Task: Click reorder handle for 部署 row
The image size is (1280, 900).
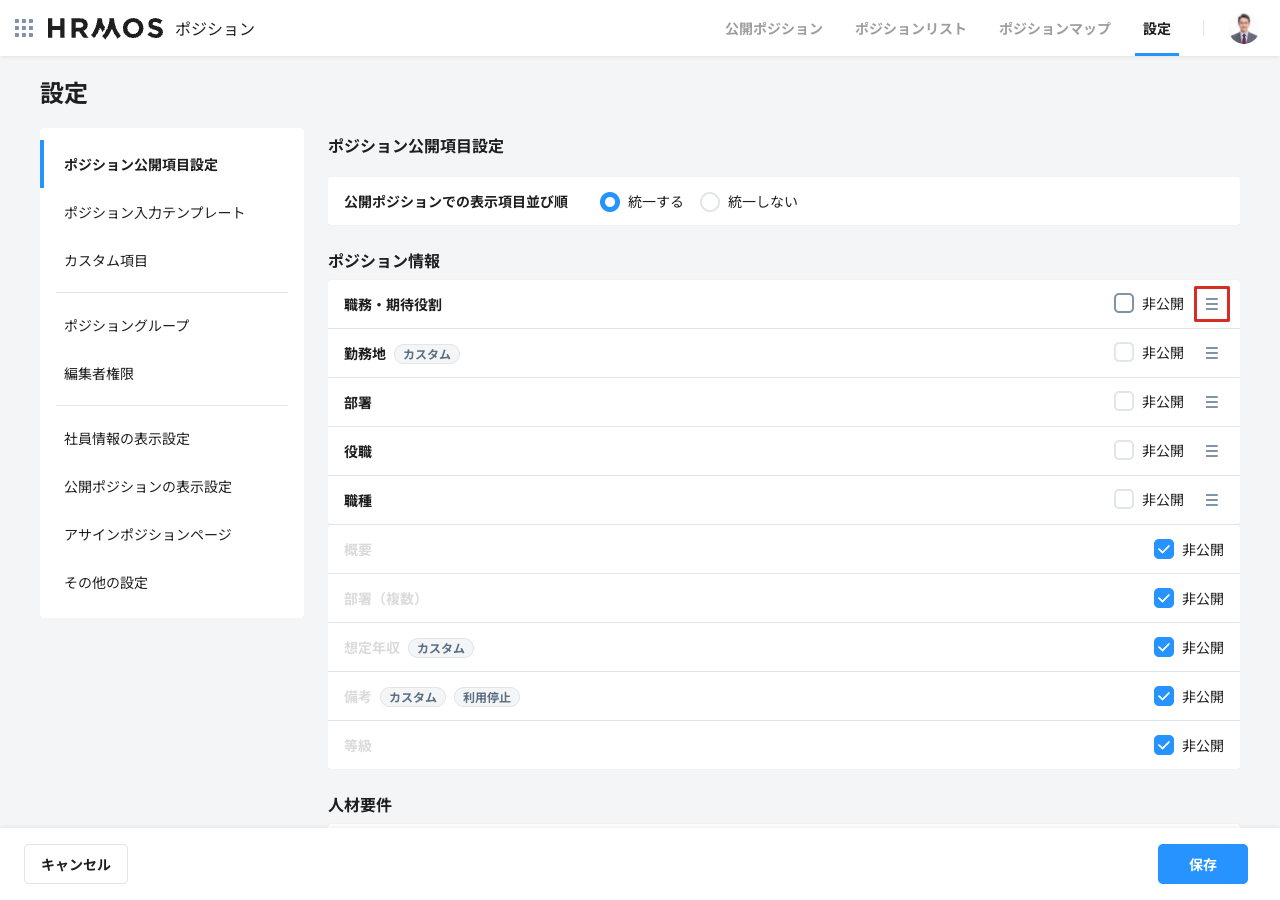Action: [1212, 402]
